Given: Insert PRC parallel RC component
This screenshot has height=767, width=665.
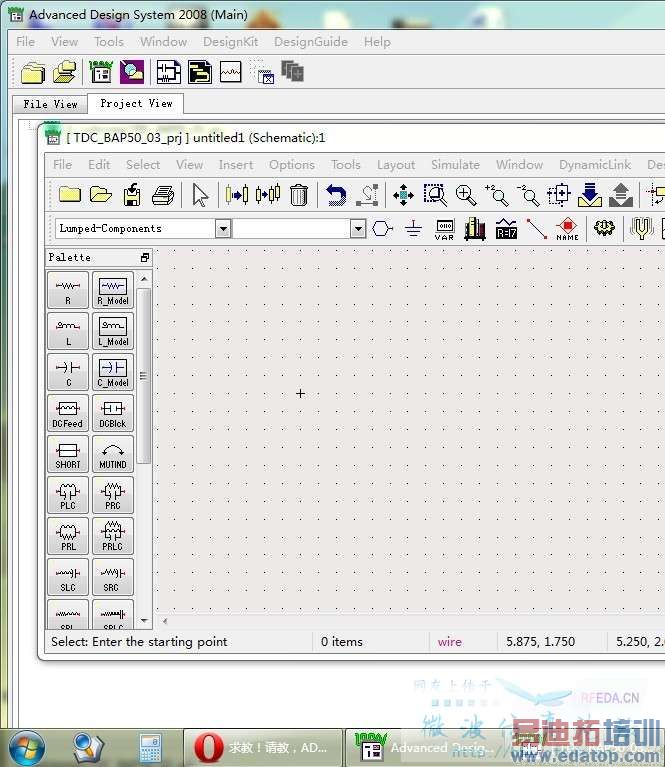Looking at the screenshot, I should (x=113, y=496).
